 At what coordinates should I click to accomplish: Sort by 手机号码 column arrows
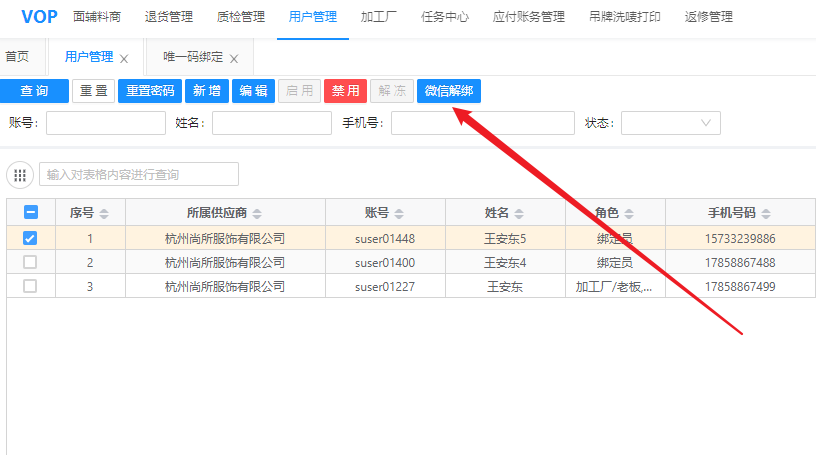tap(766, 213)
